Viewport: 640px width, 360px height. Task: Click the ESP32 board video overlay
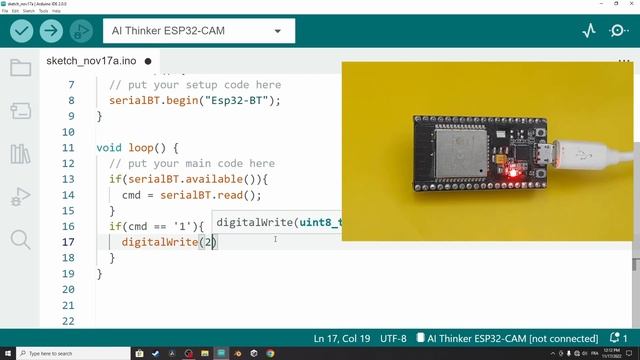(x=487, y=151)
